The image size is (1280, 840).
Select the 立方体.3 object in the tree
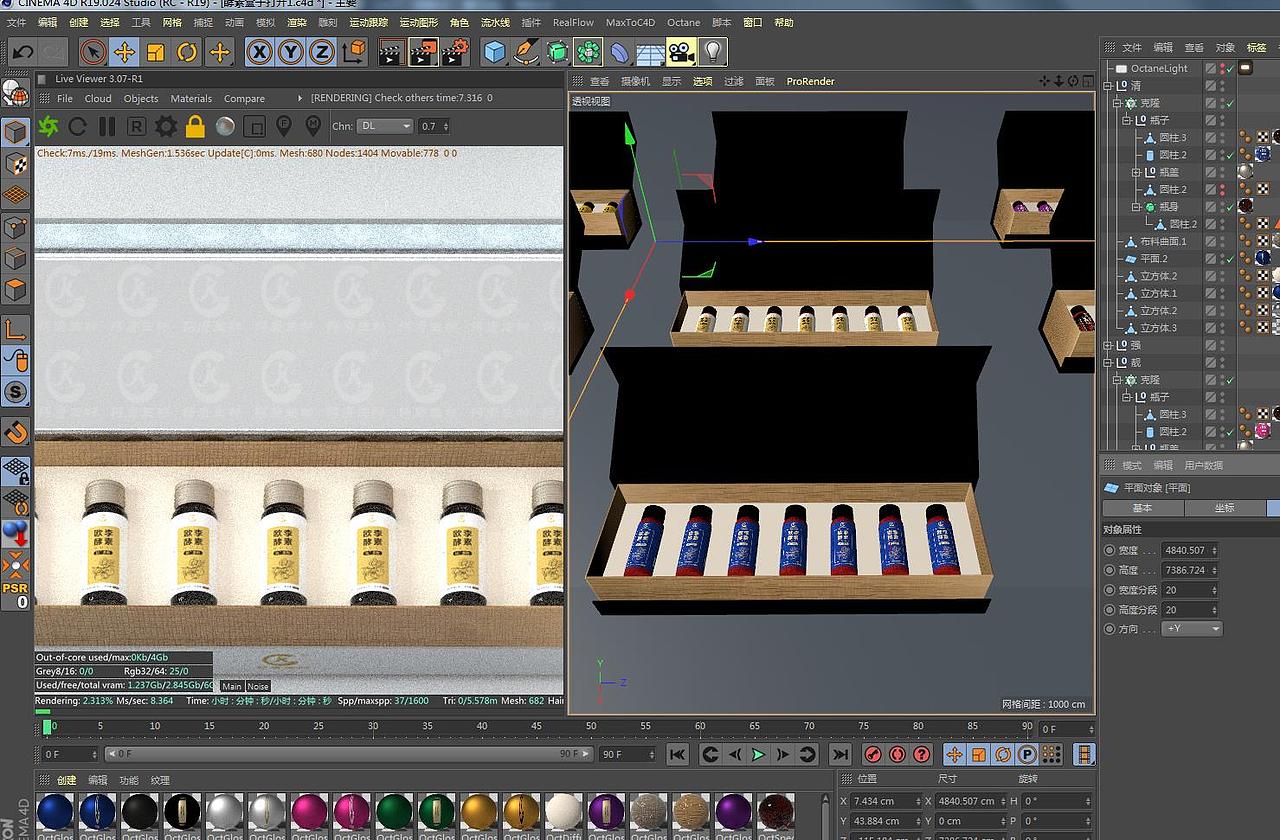1158,328
